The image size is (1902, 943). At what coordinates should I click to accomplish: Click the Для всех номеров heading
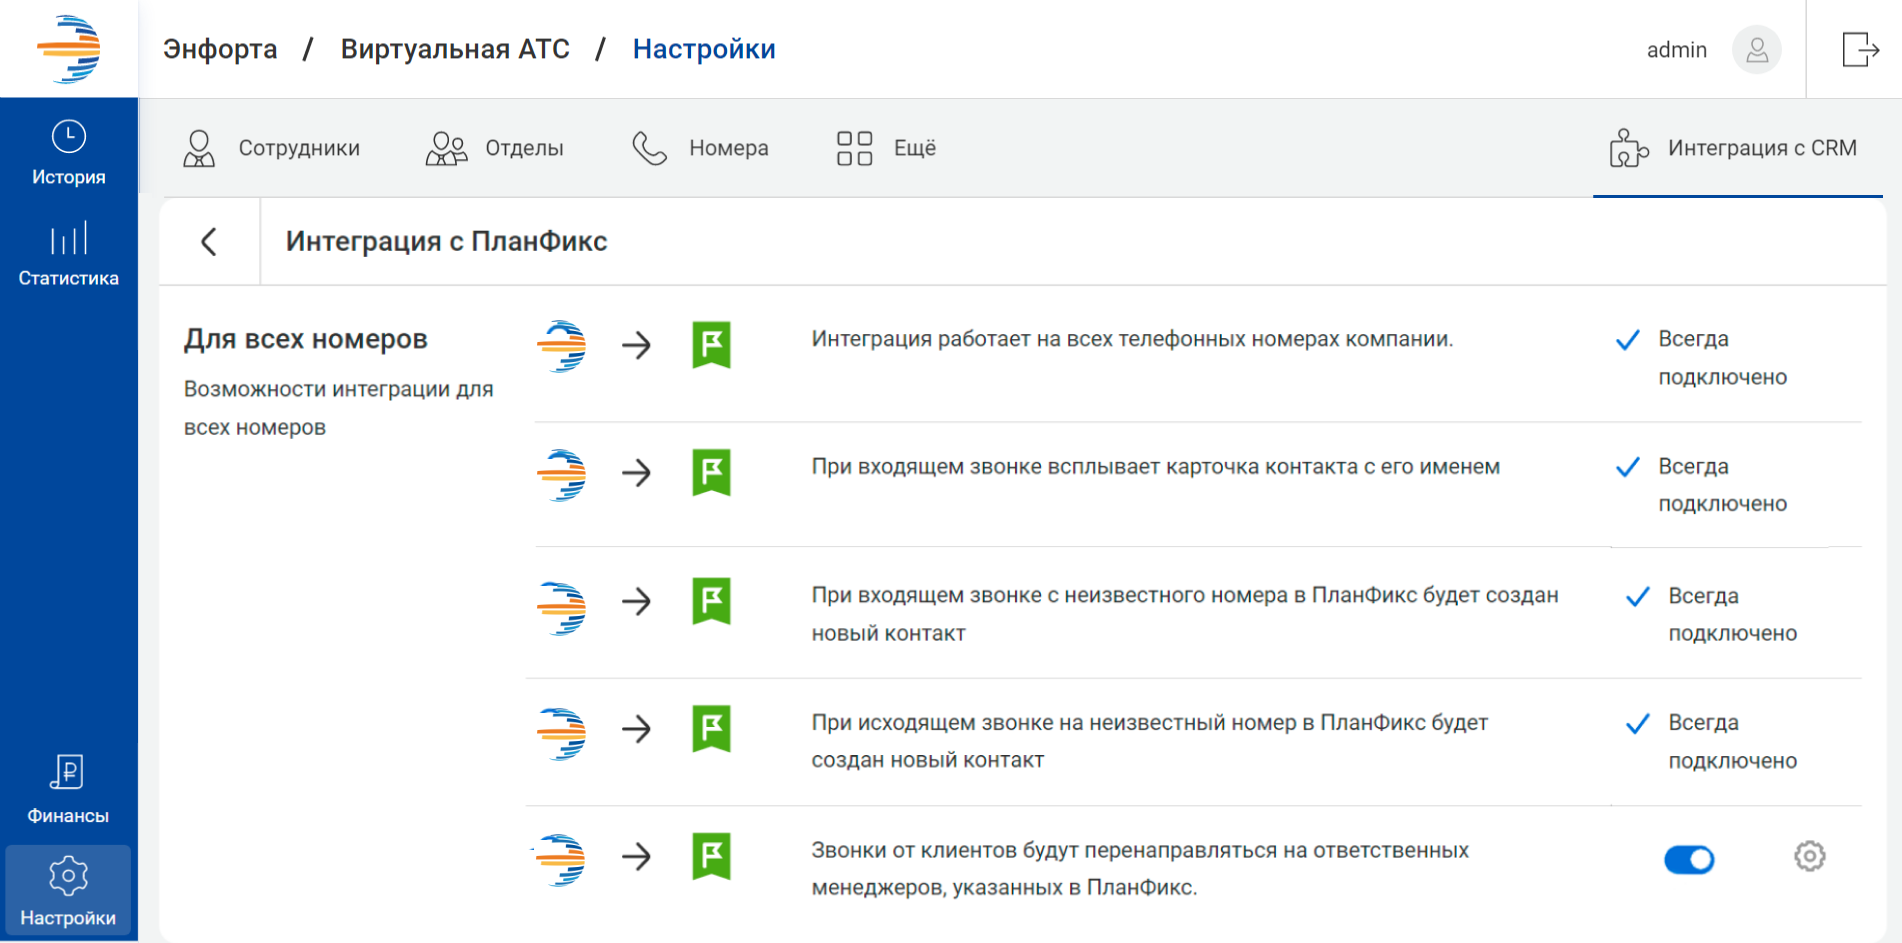305,339
